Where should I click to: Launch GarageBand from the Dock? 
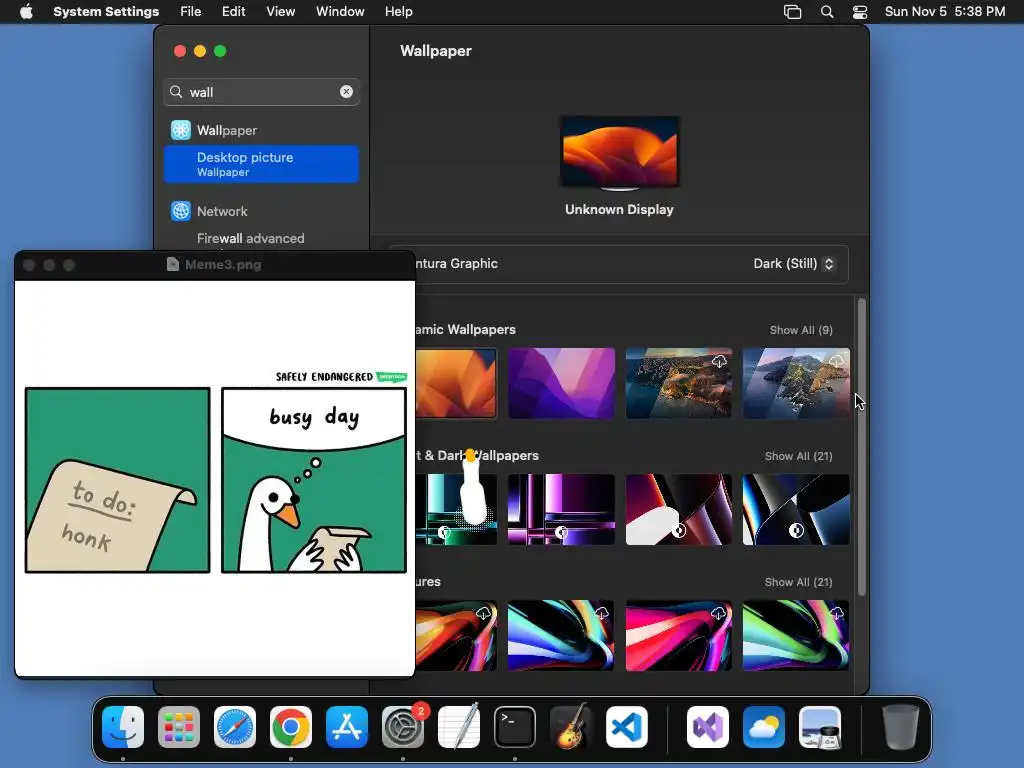(x=571, y=727)
